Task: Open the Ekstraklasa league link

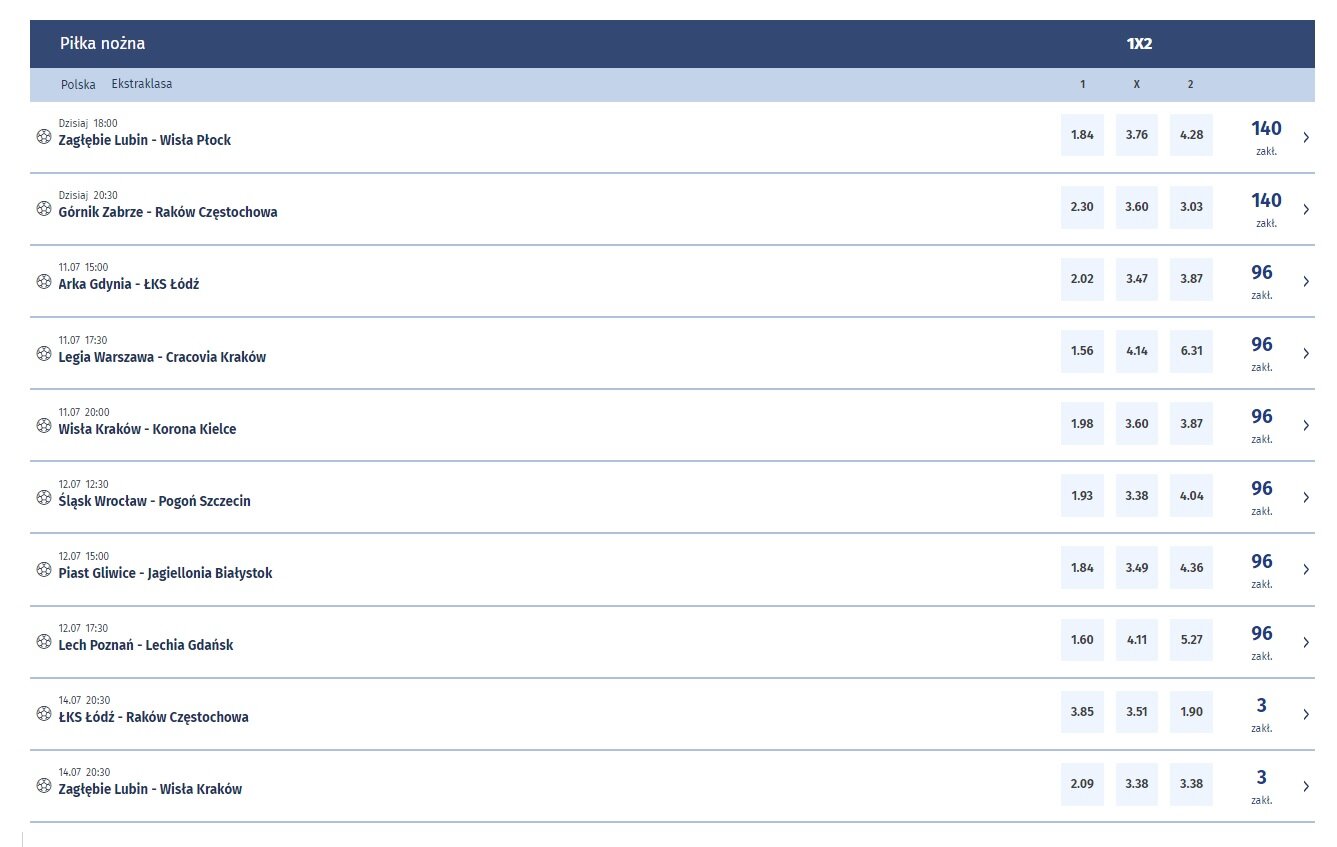Action: [x=142, y=84]
